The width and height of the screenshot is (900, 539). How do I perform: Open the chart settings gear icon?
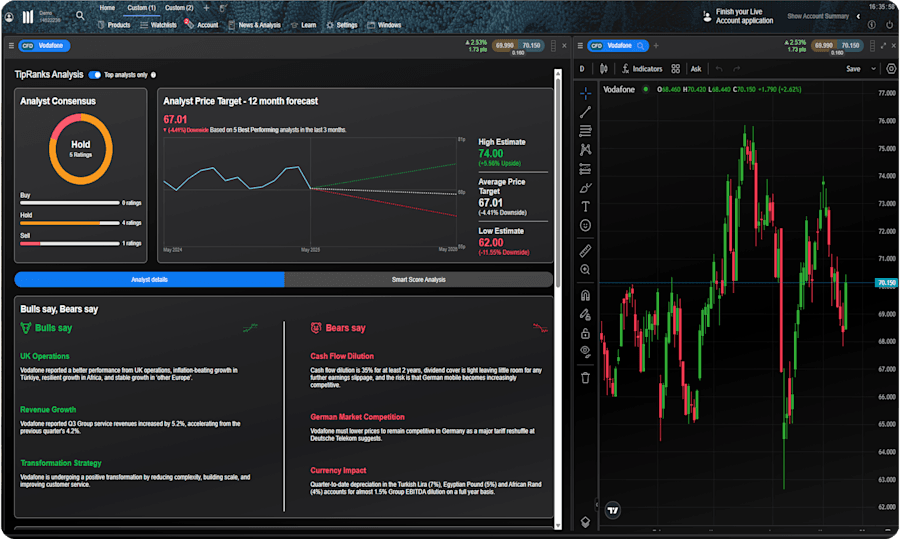point(891,69)
